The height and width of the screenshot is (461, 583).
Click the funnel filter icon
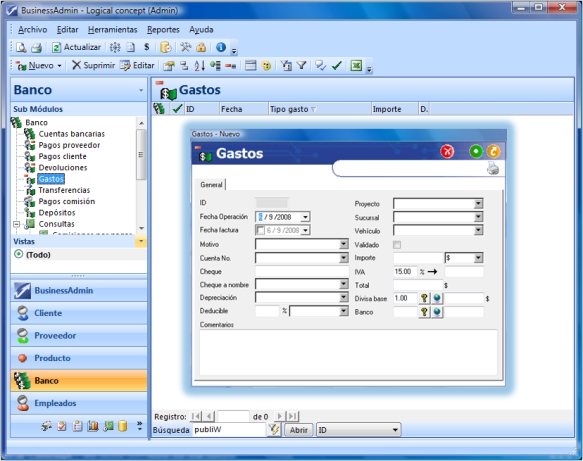(302, 66)
